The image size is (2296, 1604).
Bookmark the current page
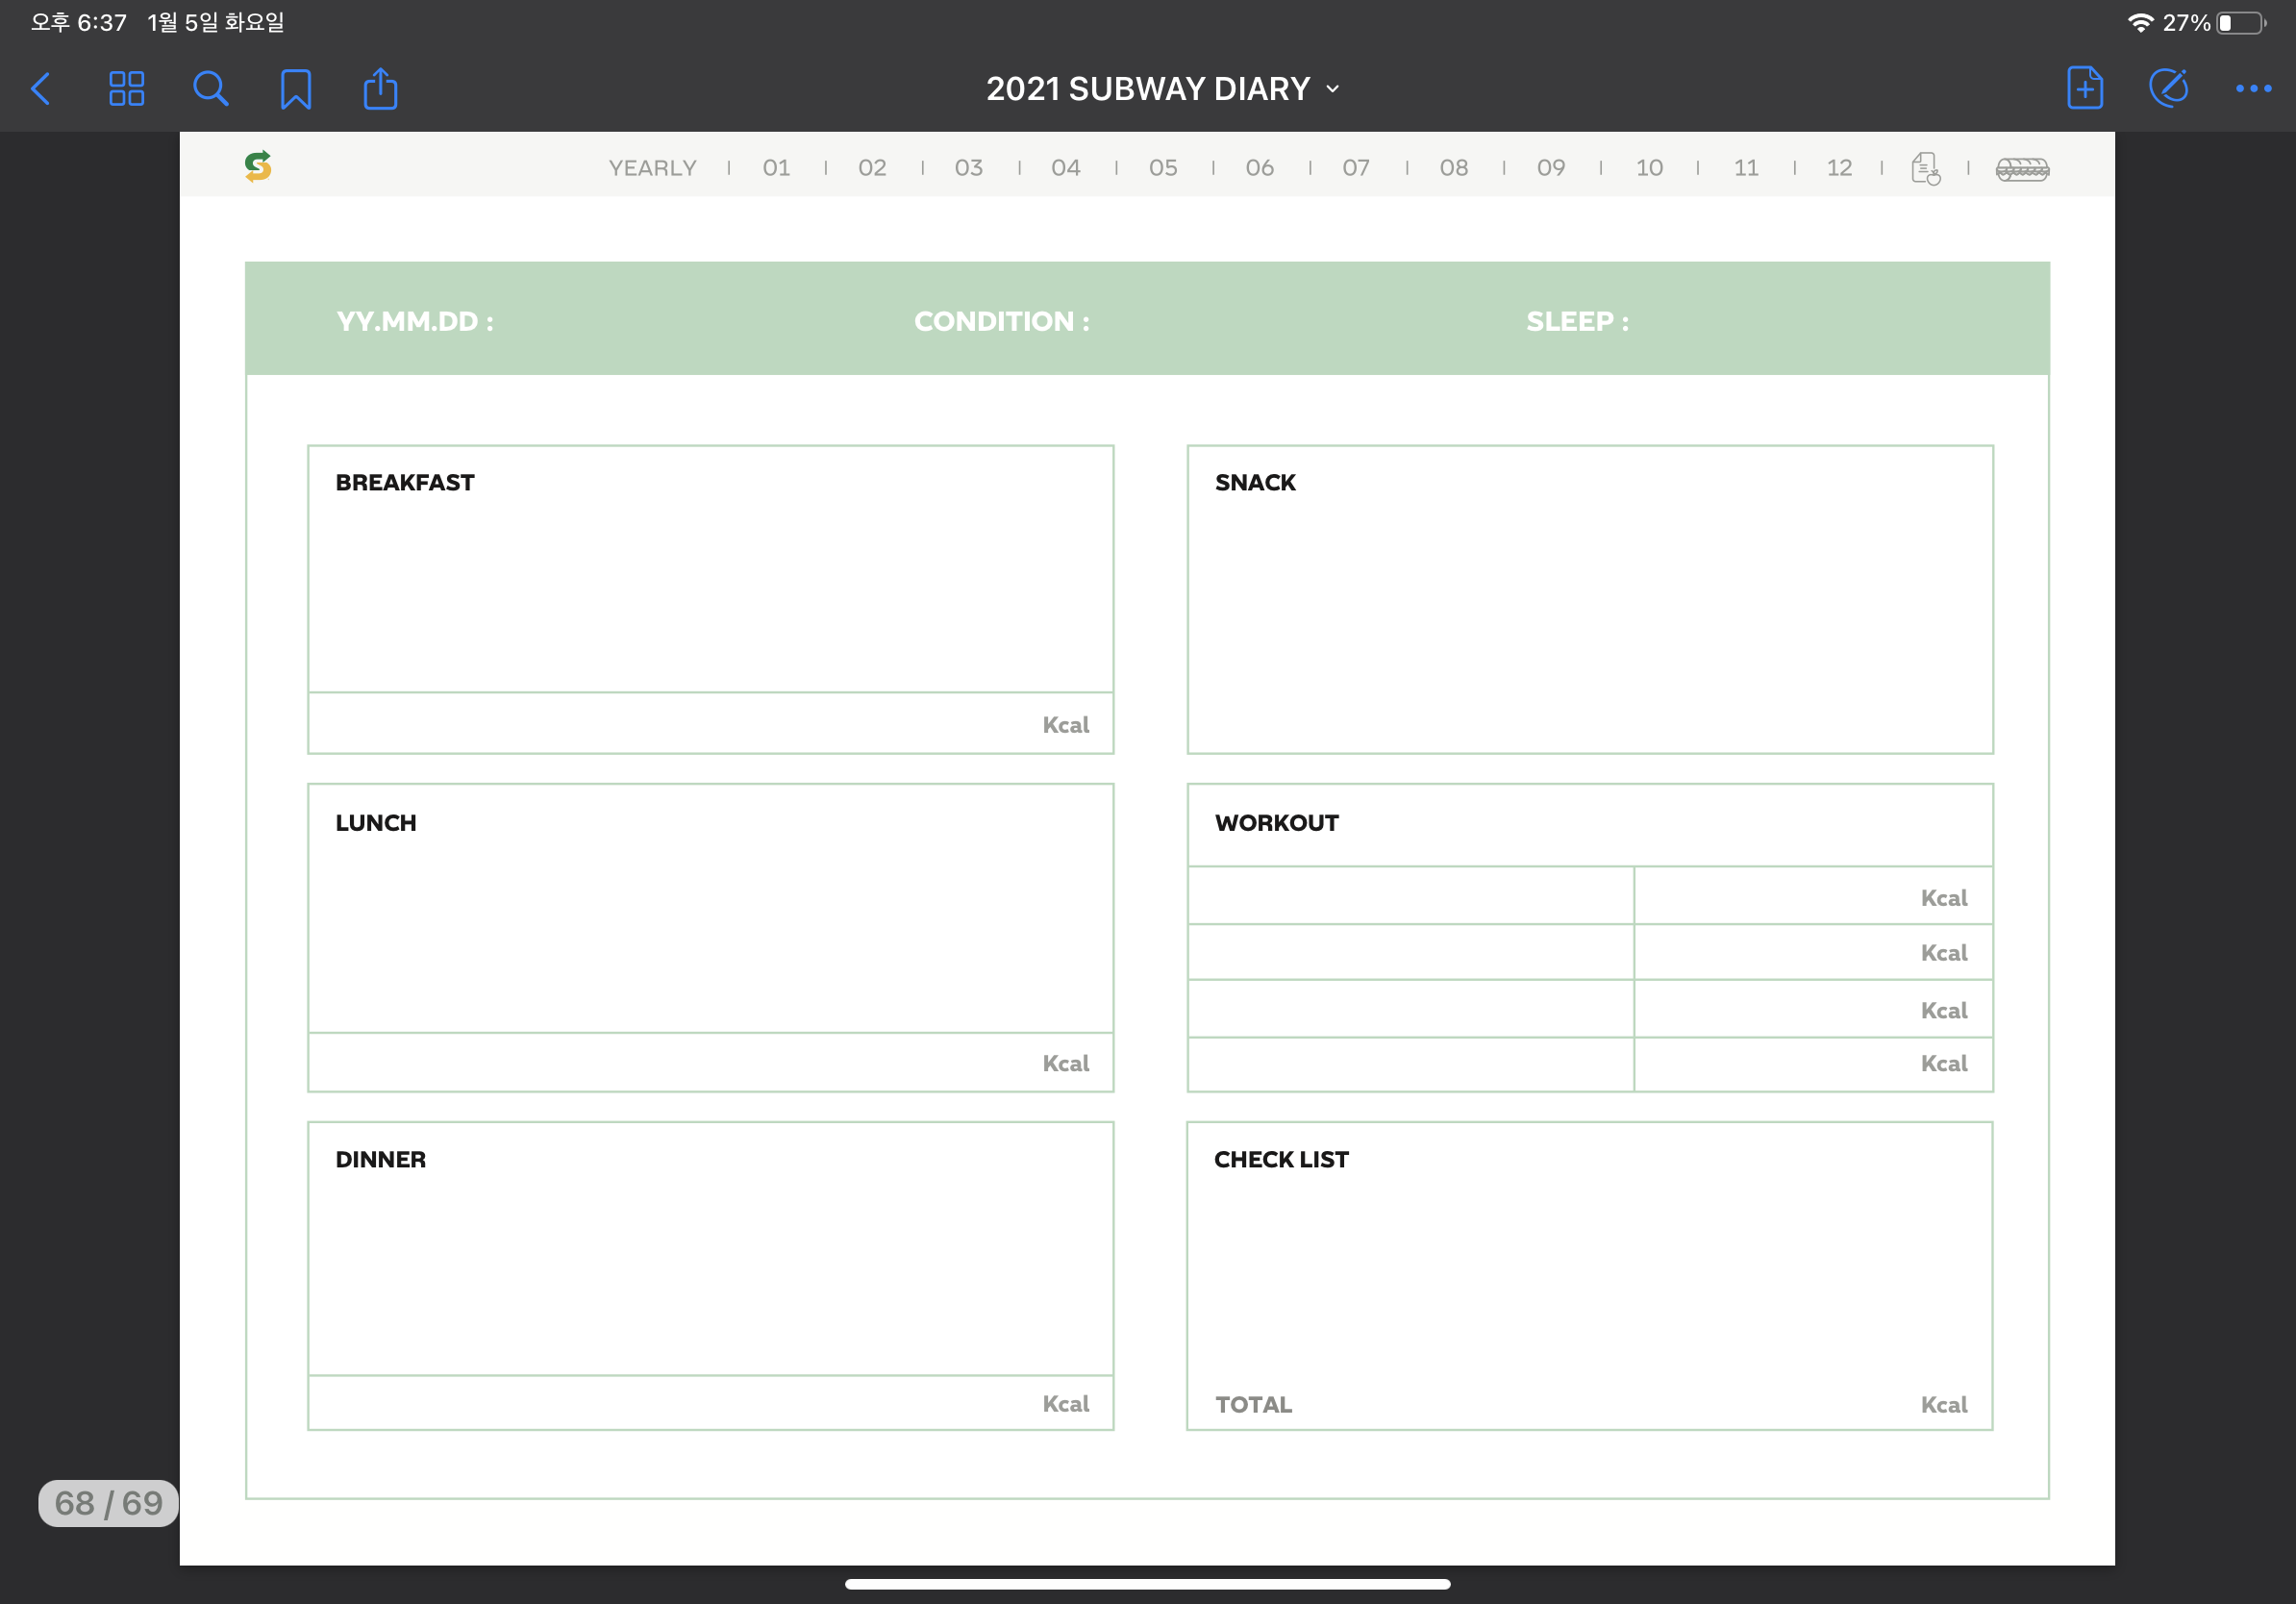295,89
